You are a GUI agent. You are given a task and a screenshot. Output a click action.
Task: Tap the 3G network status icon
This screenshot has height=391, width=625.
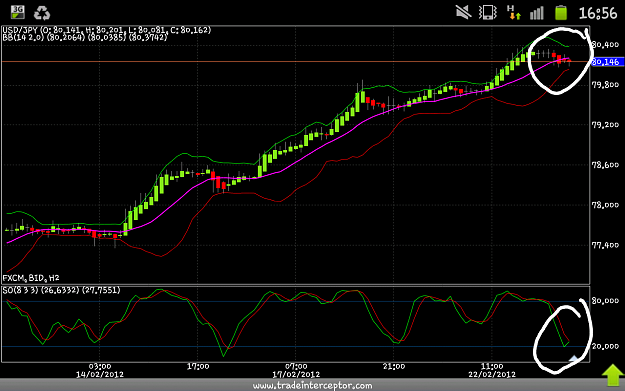(x=18, y=12)
